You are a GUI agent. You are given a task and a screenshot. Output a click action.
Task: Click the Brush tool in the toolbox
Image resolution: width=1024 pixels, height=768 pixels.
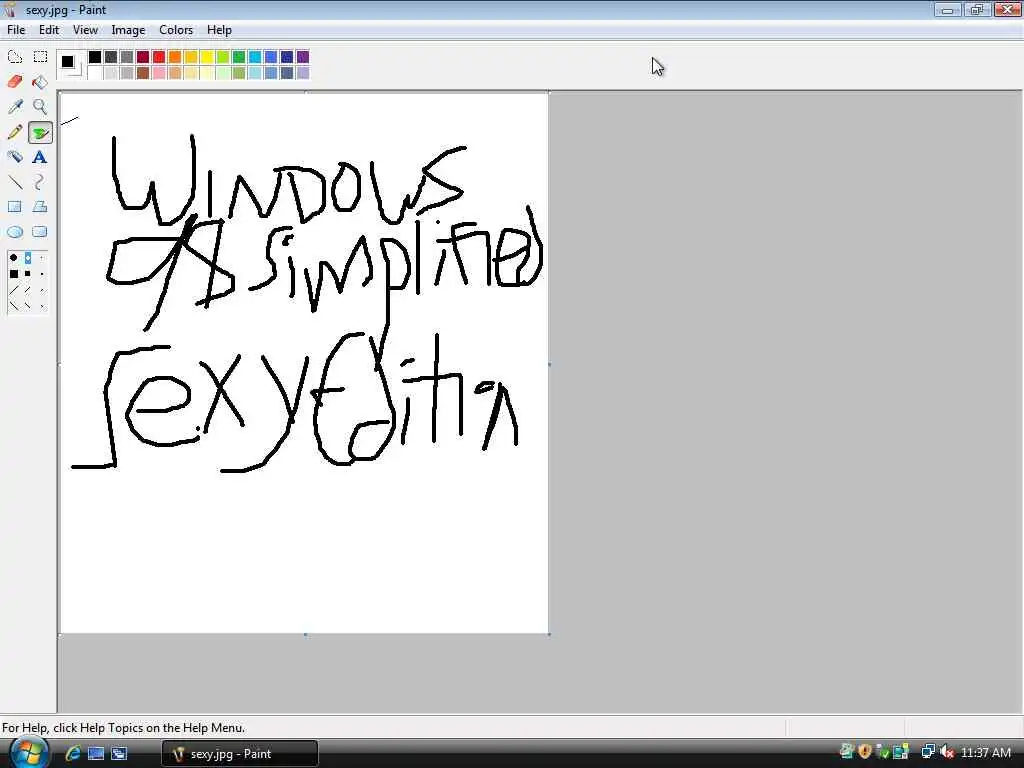[40, 132]
